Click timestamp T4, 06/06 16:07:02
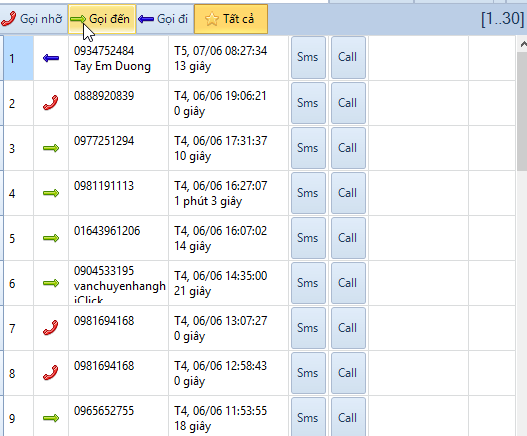 (x=220, y=231)
